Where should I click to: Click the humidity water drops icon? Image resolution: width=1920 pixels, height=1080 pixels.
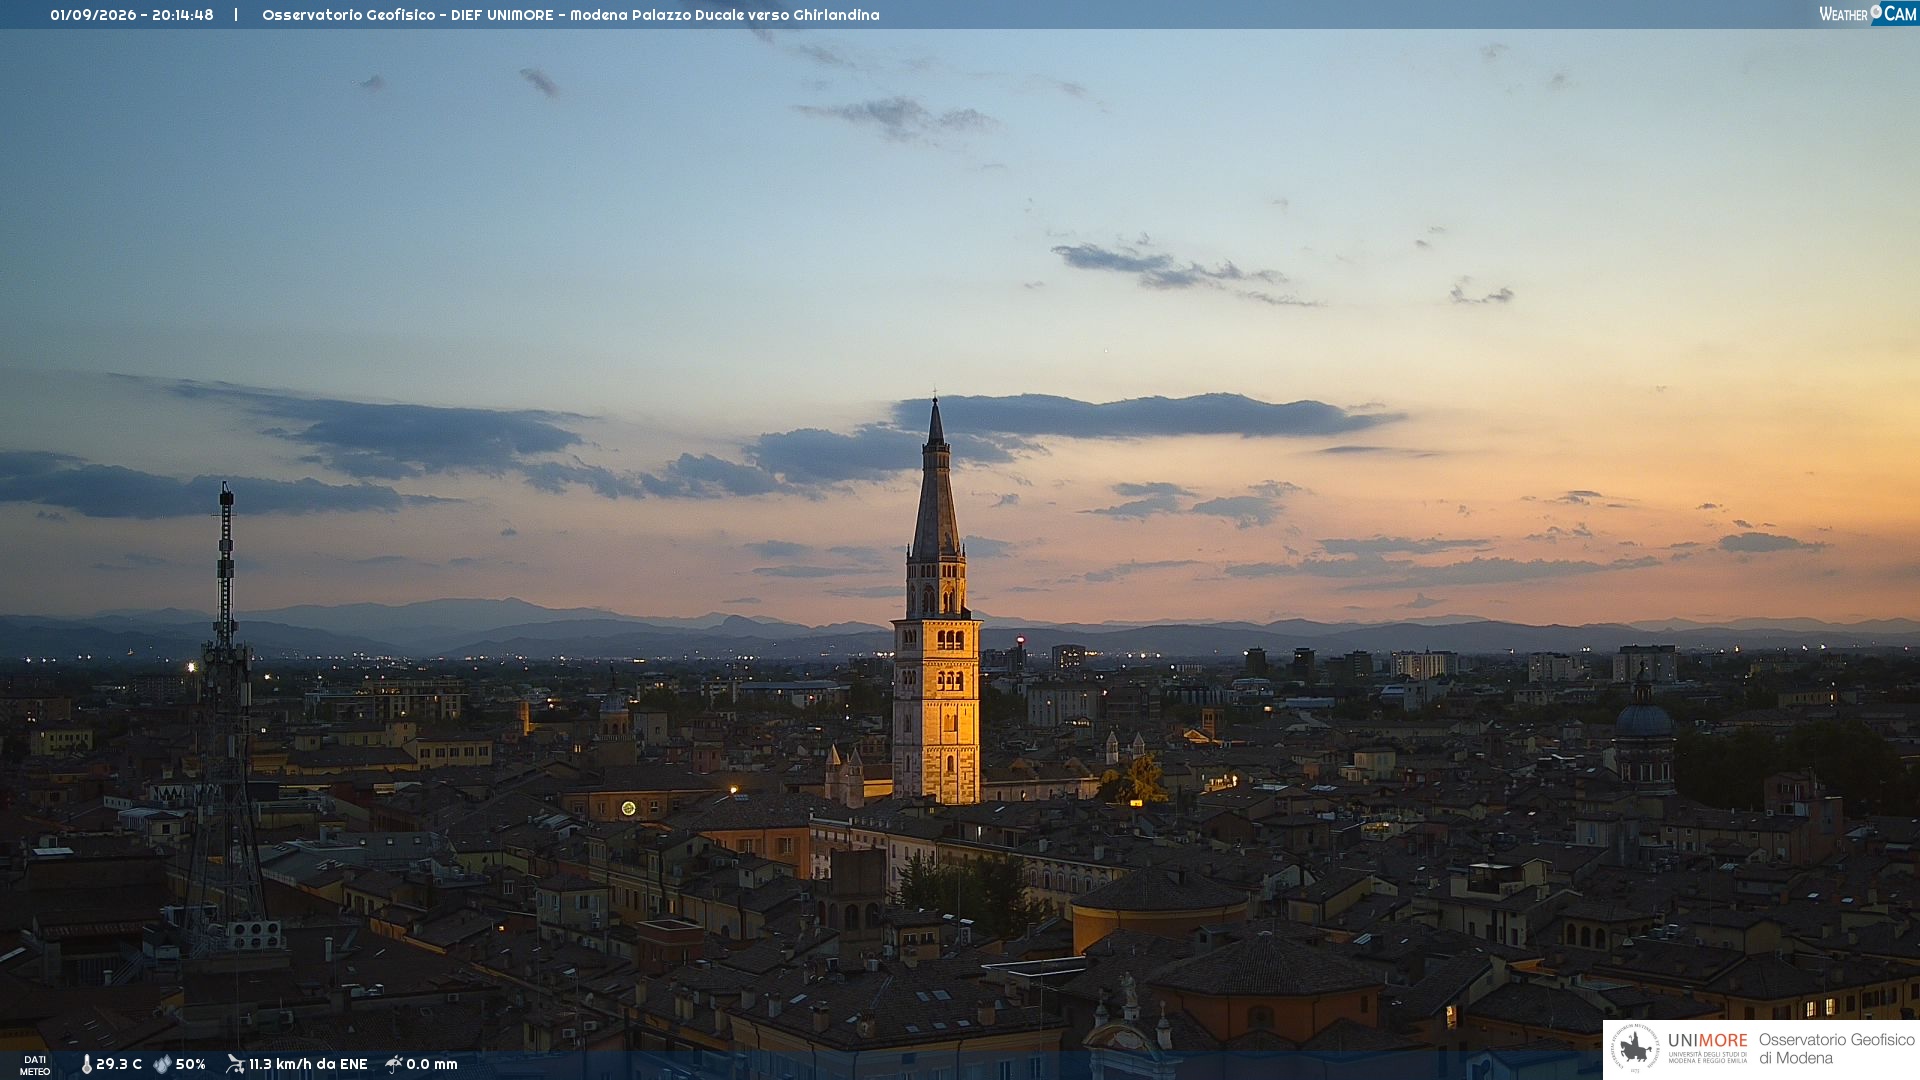(x=162, y=1064)
